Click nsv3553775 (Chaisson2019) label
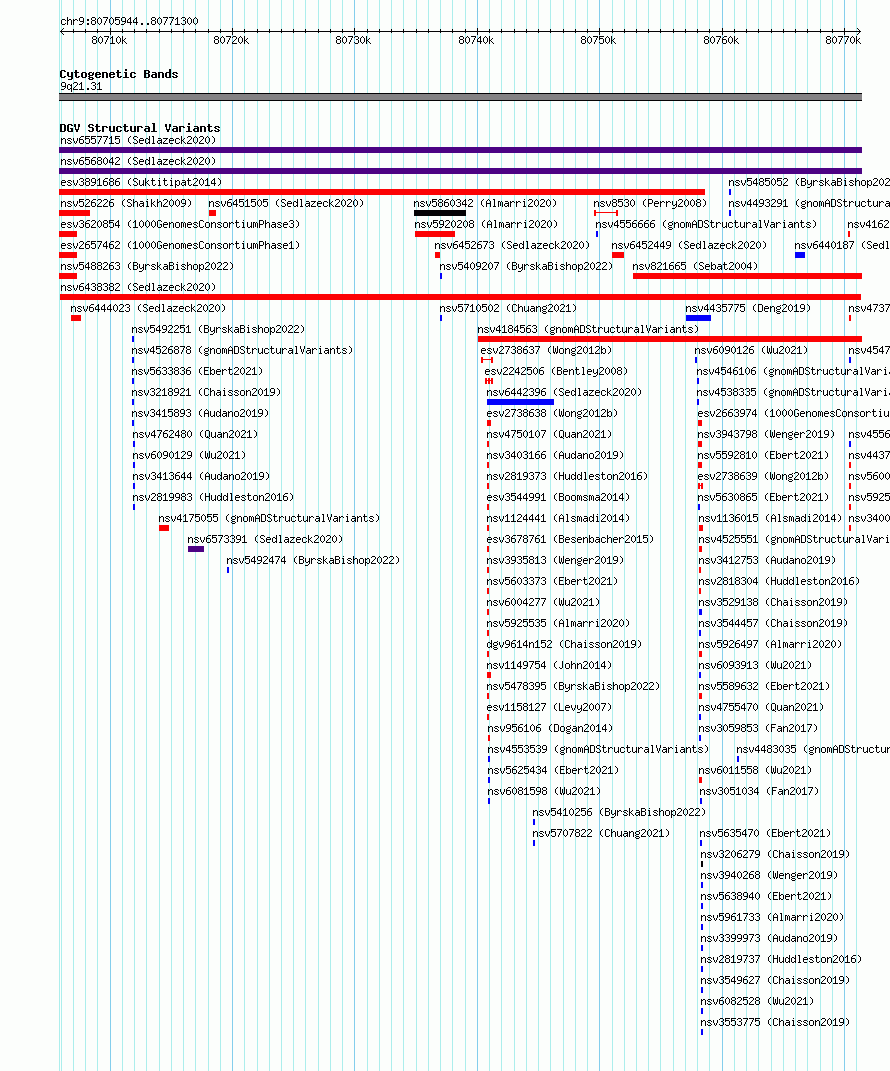Screen dimensions: 890x1071 (775, 1023)
